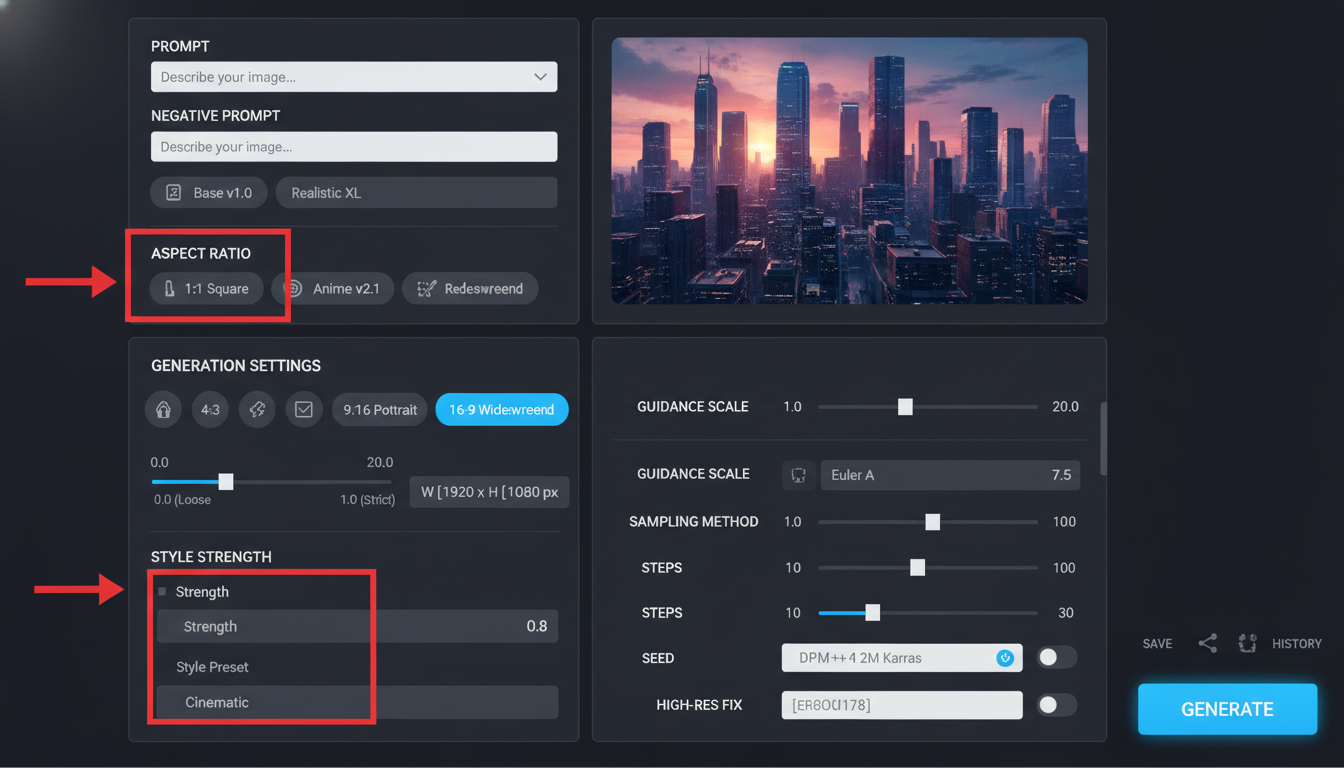Screen dimensions: 1344x768
Task: Click the sampler icon left of Euler A
Action: click(x=797, y=475)
